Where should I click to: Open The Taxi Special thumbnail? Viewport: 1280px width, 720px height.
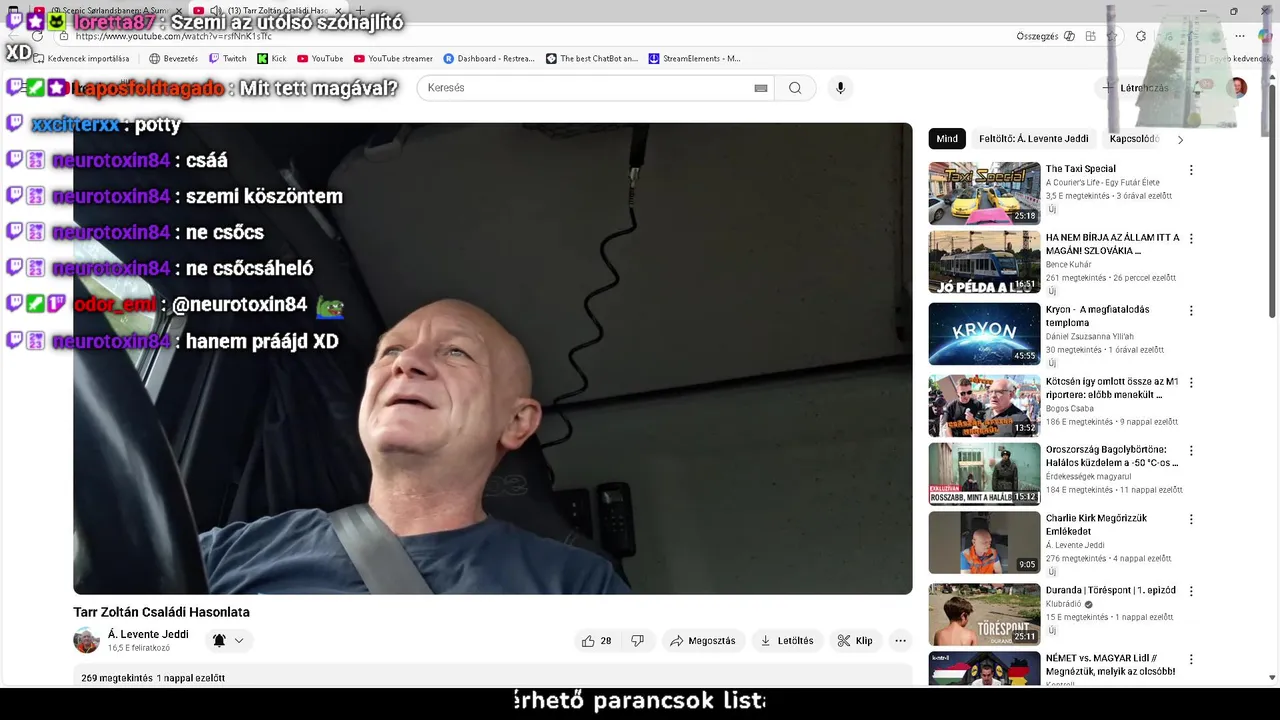tap(984, 193)
